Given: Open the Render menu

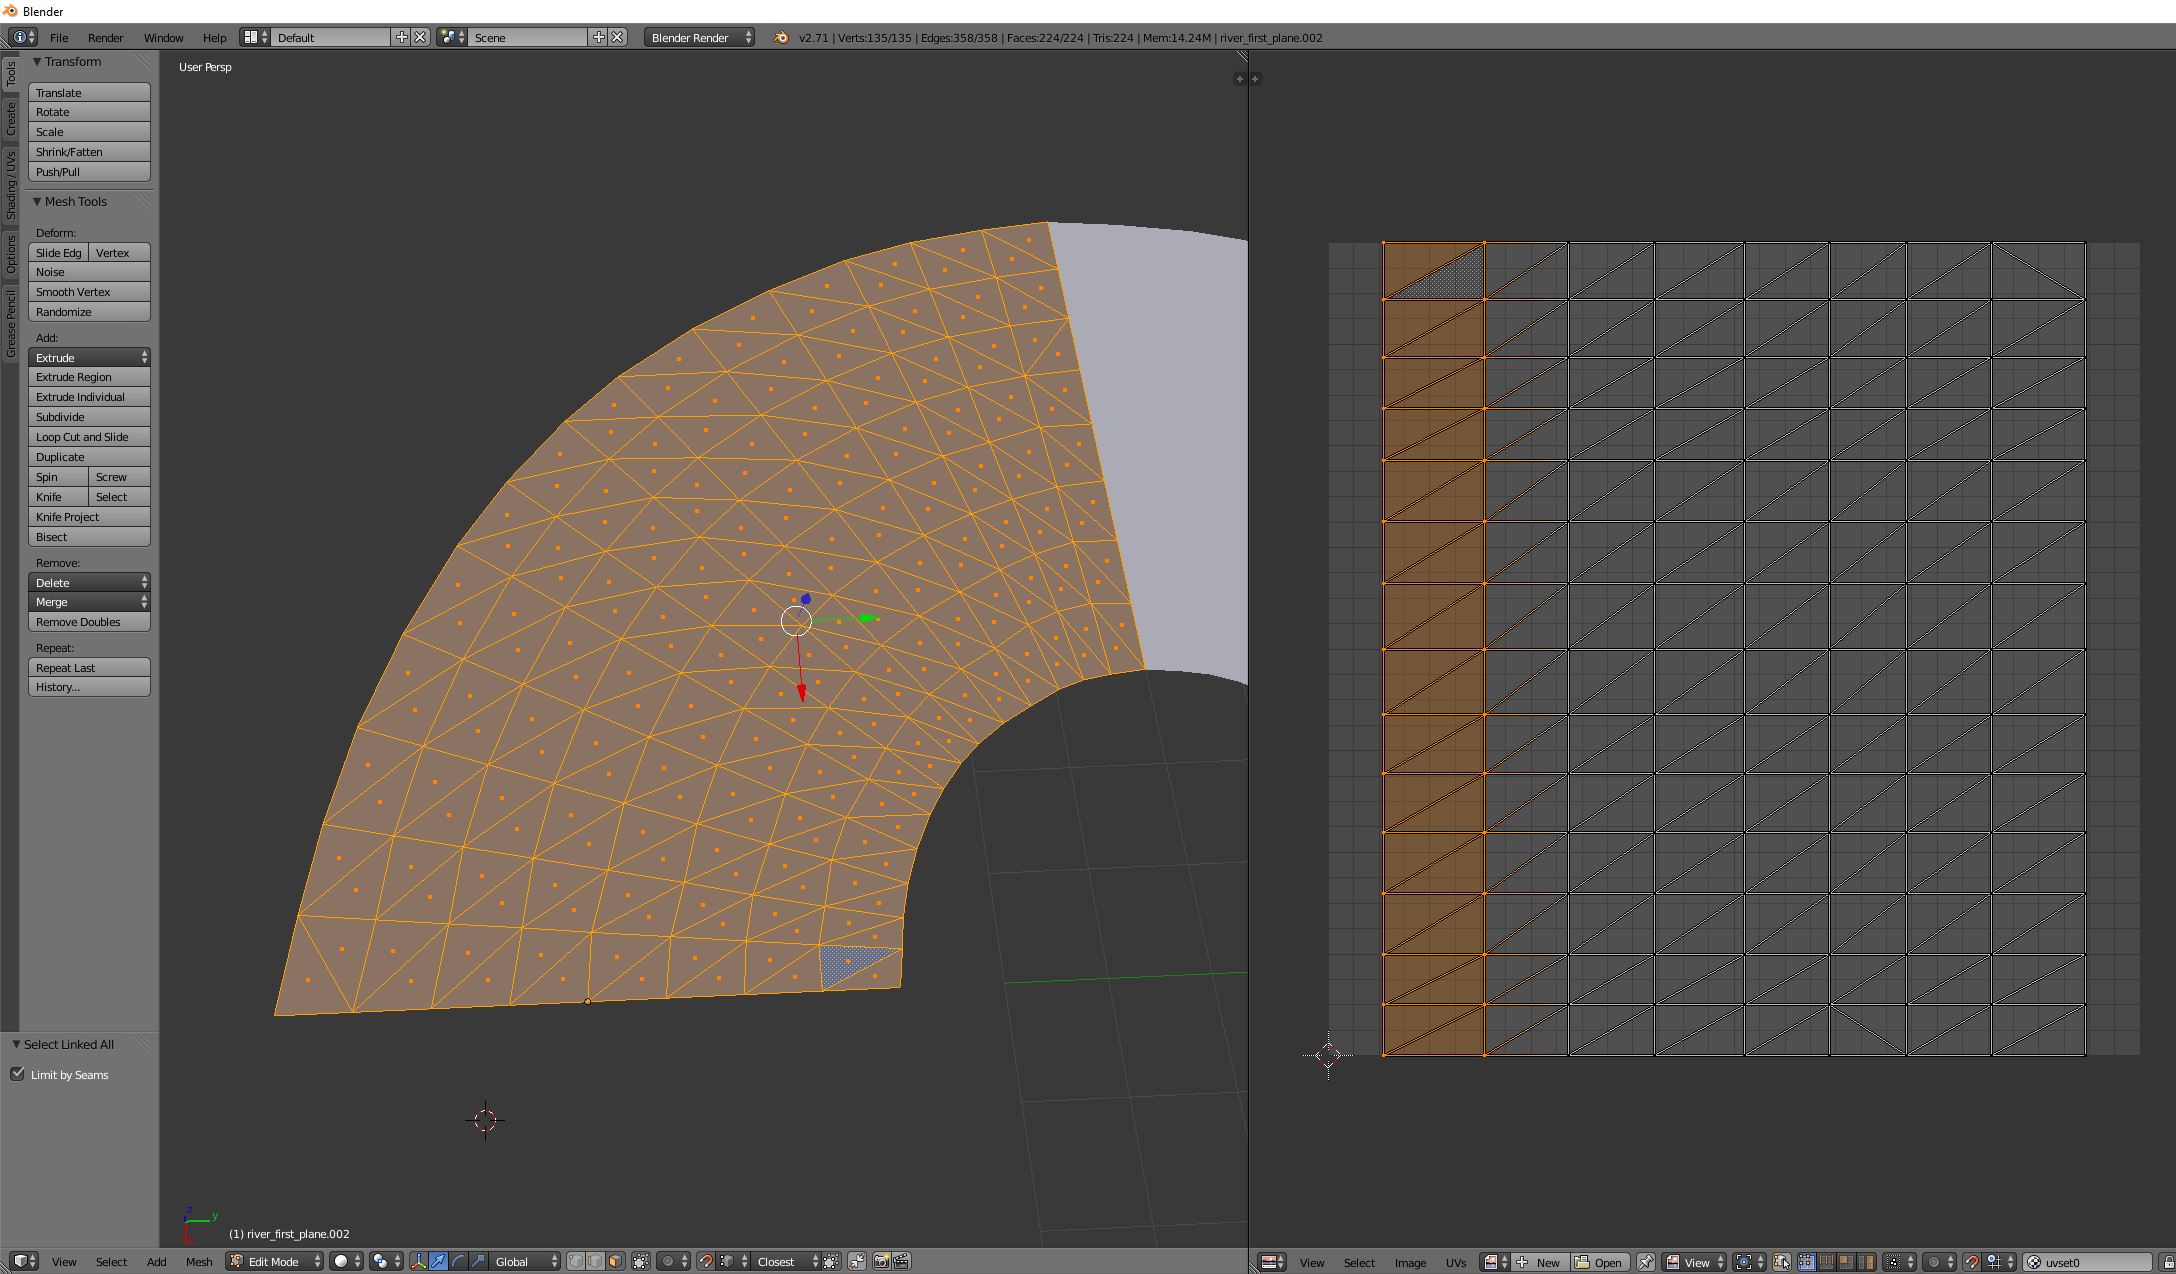Looking at the screenshot, I should 105,37.
